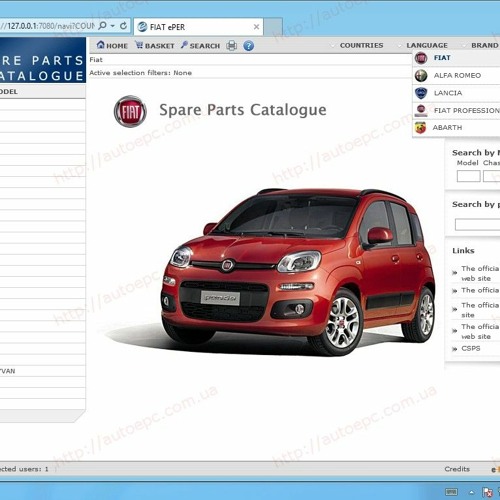Click the Fiat breadcrumb text

(x=96, y=60)
